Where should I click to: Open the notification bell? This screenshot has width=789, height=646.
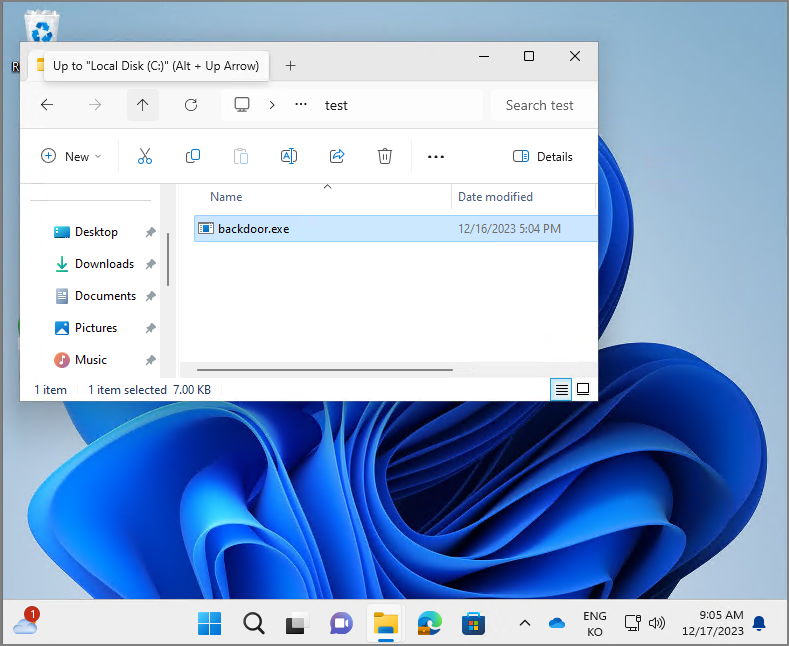(x=759, y=623)
